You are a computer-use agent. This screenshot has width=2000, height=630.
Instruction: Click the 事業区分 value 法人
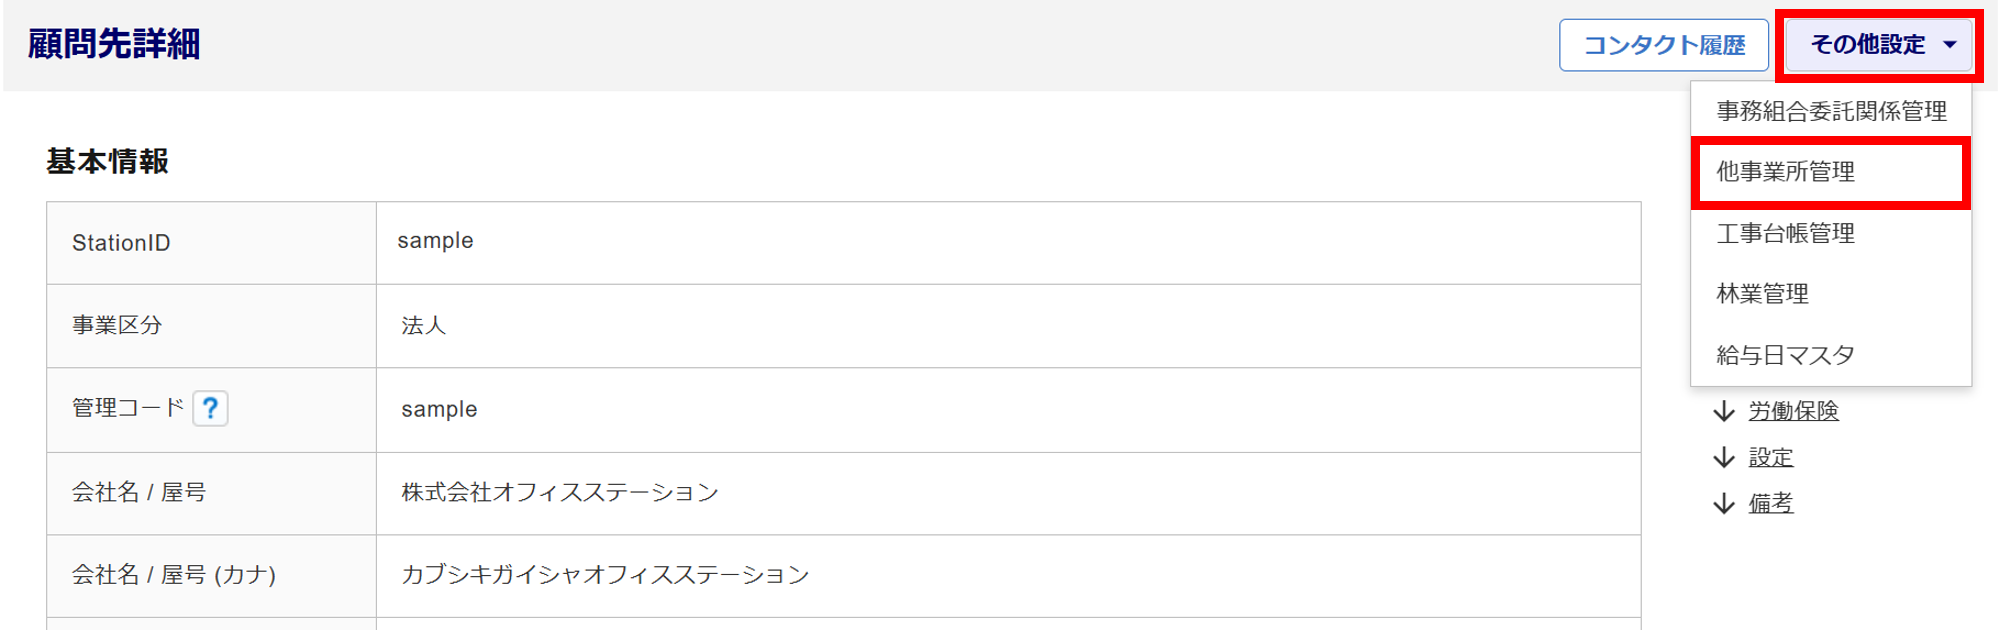pos(424,326)
